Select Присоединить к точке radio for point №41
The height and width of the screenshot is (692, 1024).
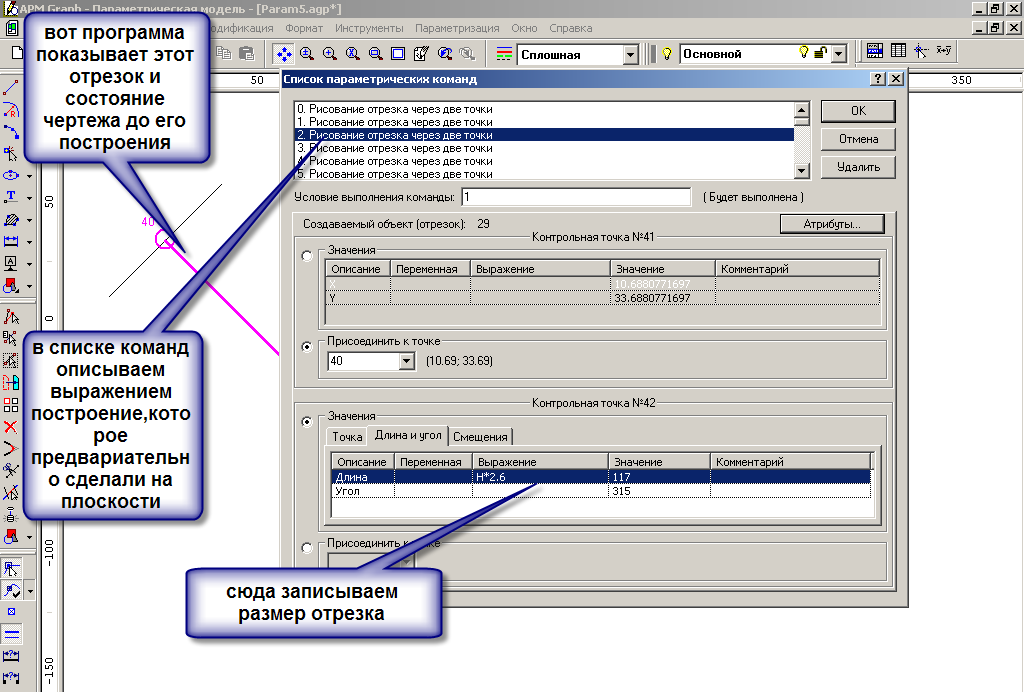point(307,347)
